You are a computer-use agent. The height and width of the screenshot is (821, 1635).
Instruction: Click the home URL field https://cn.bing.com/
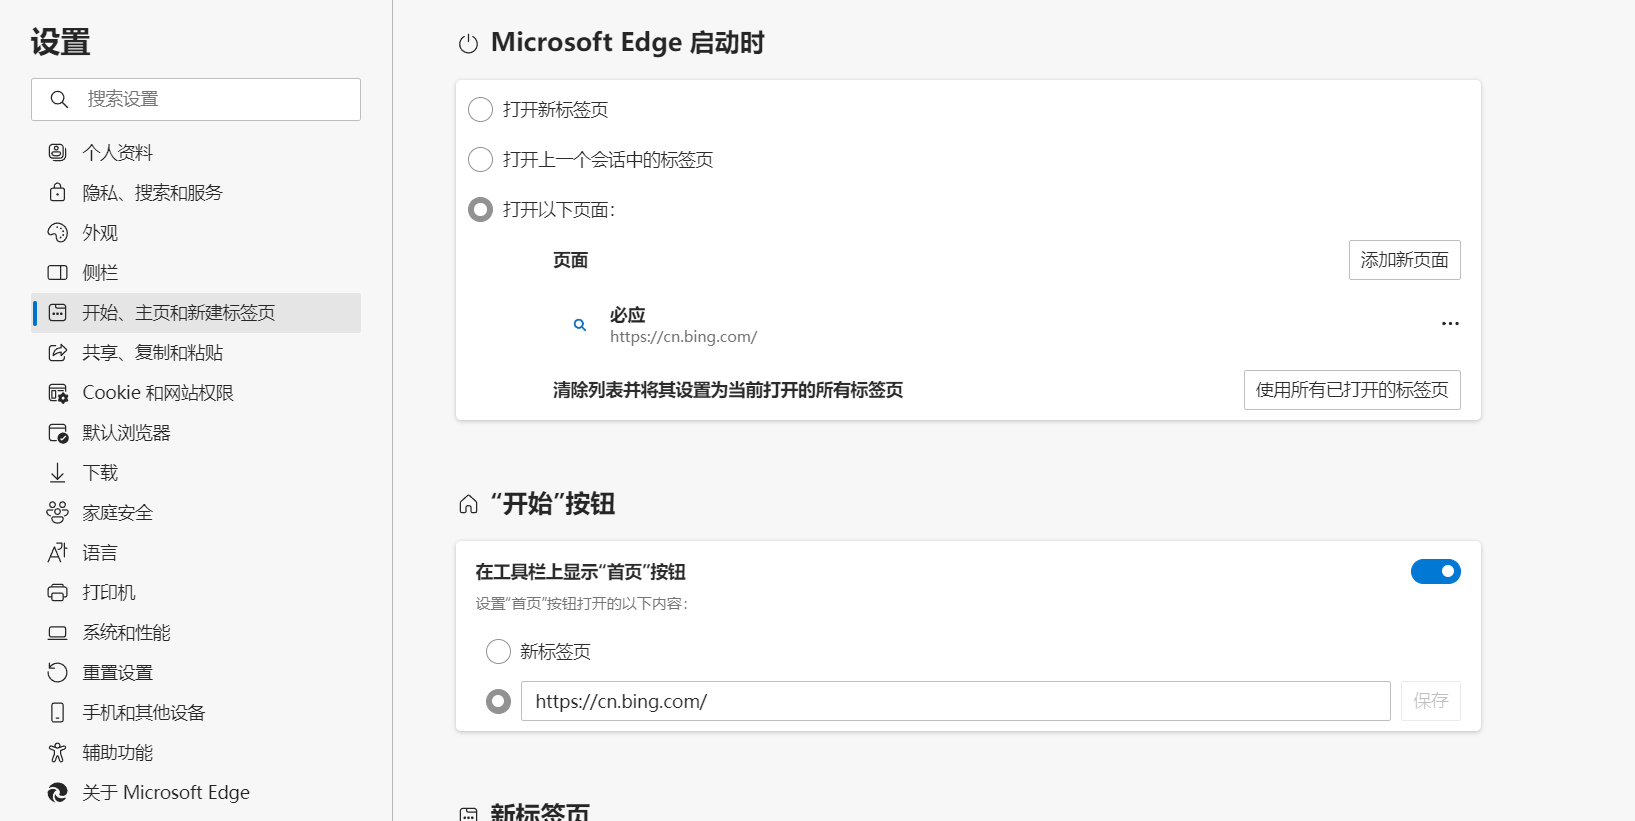(955, 701)
